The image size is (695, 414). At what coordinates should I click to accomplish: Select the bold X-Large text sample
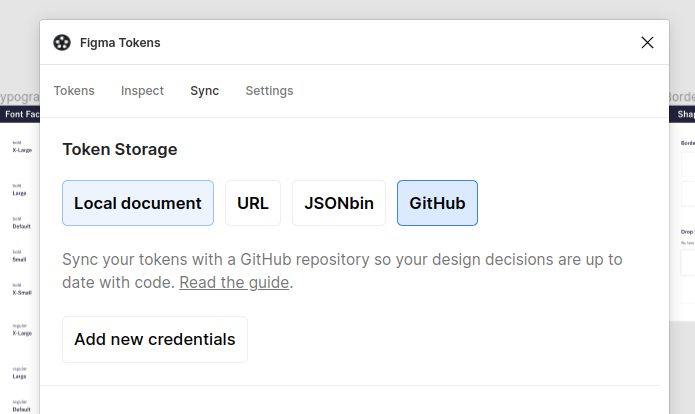coord(22,150)
